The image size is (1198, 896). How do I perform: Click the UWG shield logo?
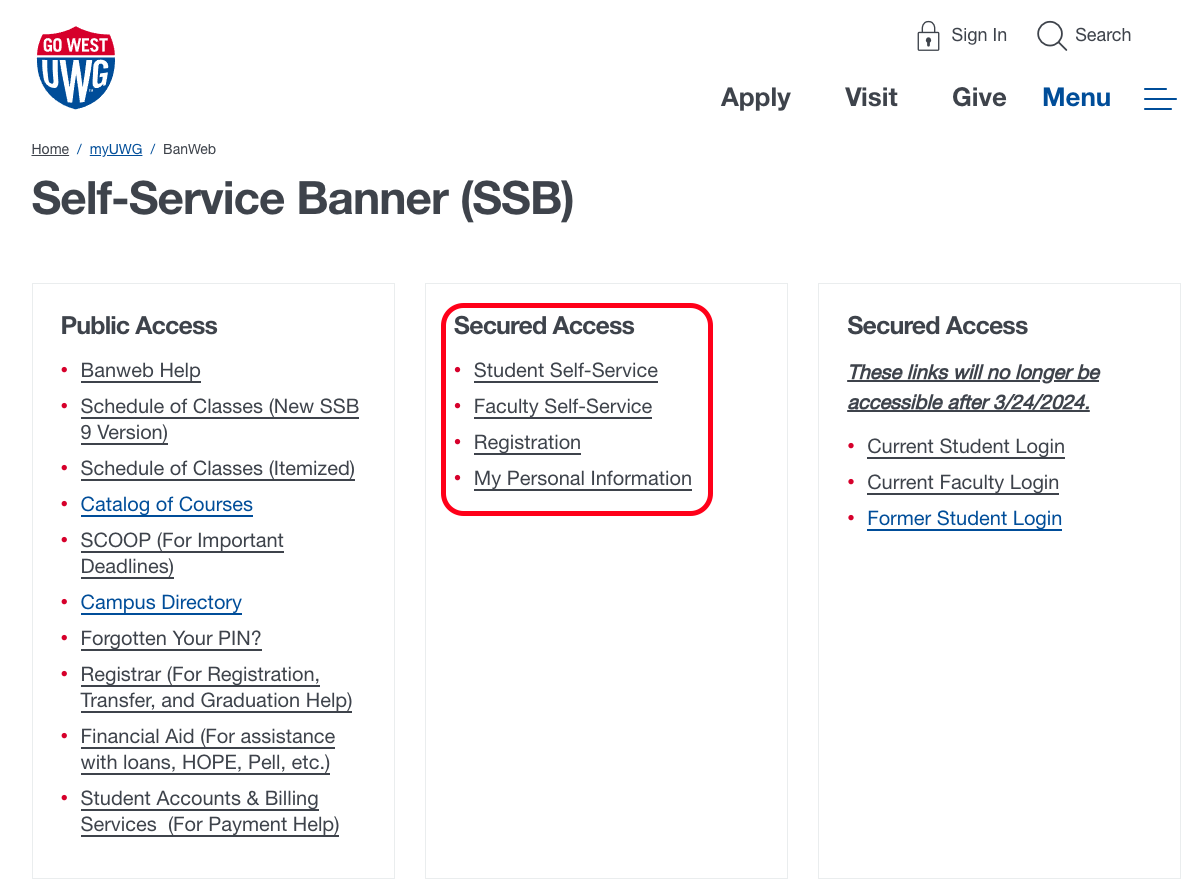coord(76,66)
